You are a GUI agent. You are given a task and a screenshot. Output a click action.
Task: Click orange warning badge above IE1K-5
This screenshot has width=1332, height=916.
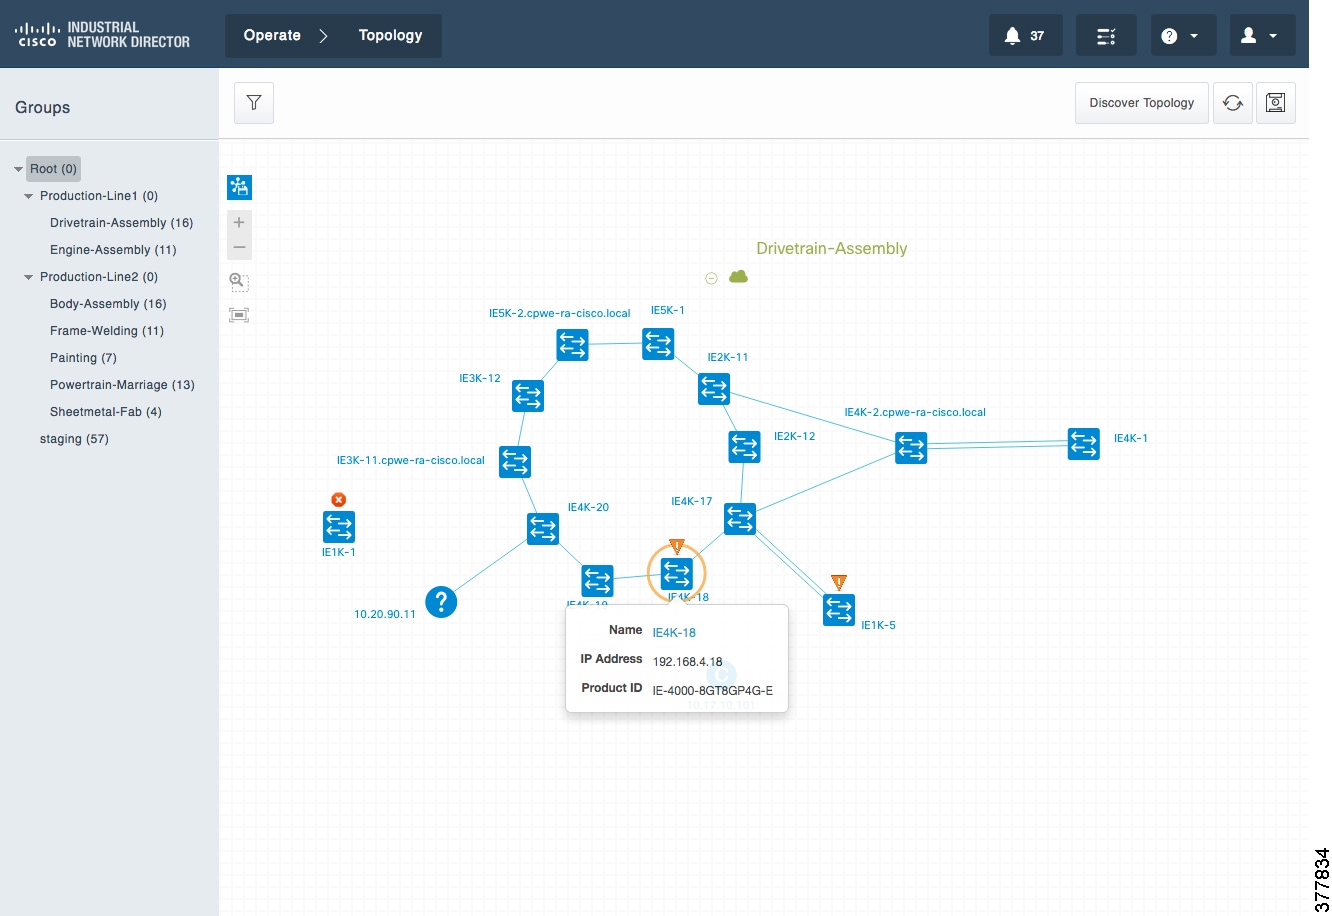tap(839, 582)
